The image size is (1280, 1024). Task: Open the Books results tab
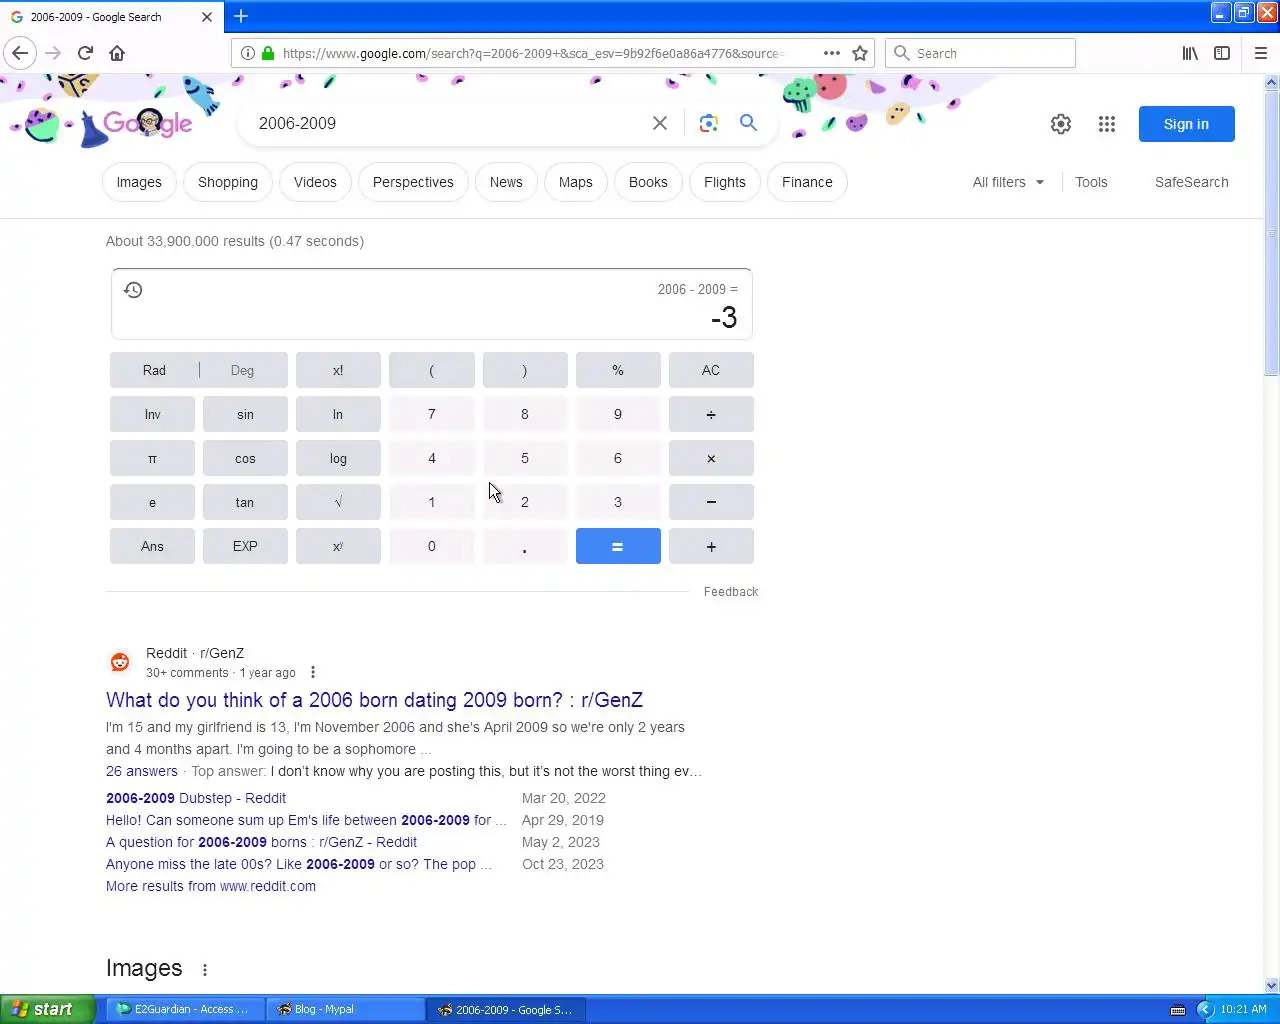pyautogui.click(x=648, y=182)
